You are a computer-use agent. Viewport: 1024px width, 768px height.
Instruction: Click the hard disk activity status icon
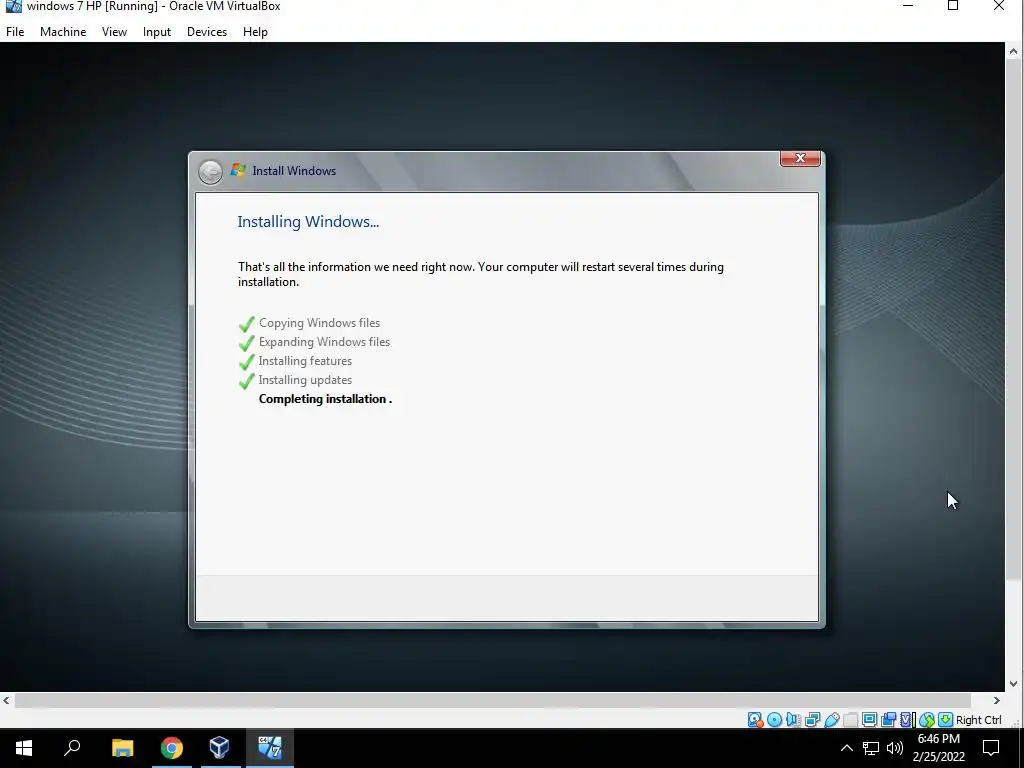755,720
